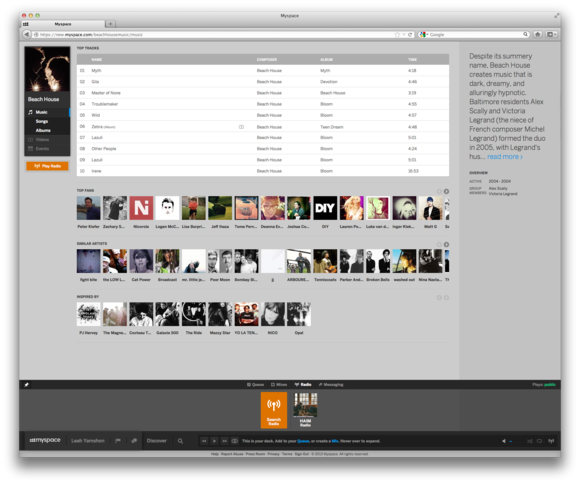This screenshot has width=580, height=484.
Task: Click the orange Search Radio tile
Action: coord(274,410)
